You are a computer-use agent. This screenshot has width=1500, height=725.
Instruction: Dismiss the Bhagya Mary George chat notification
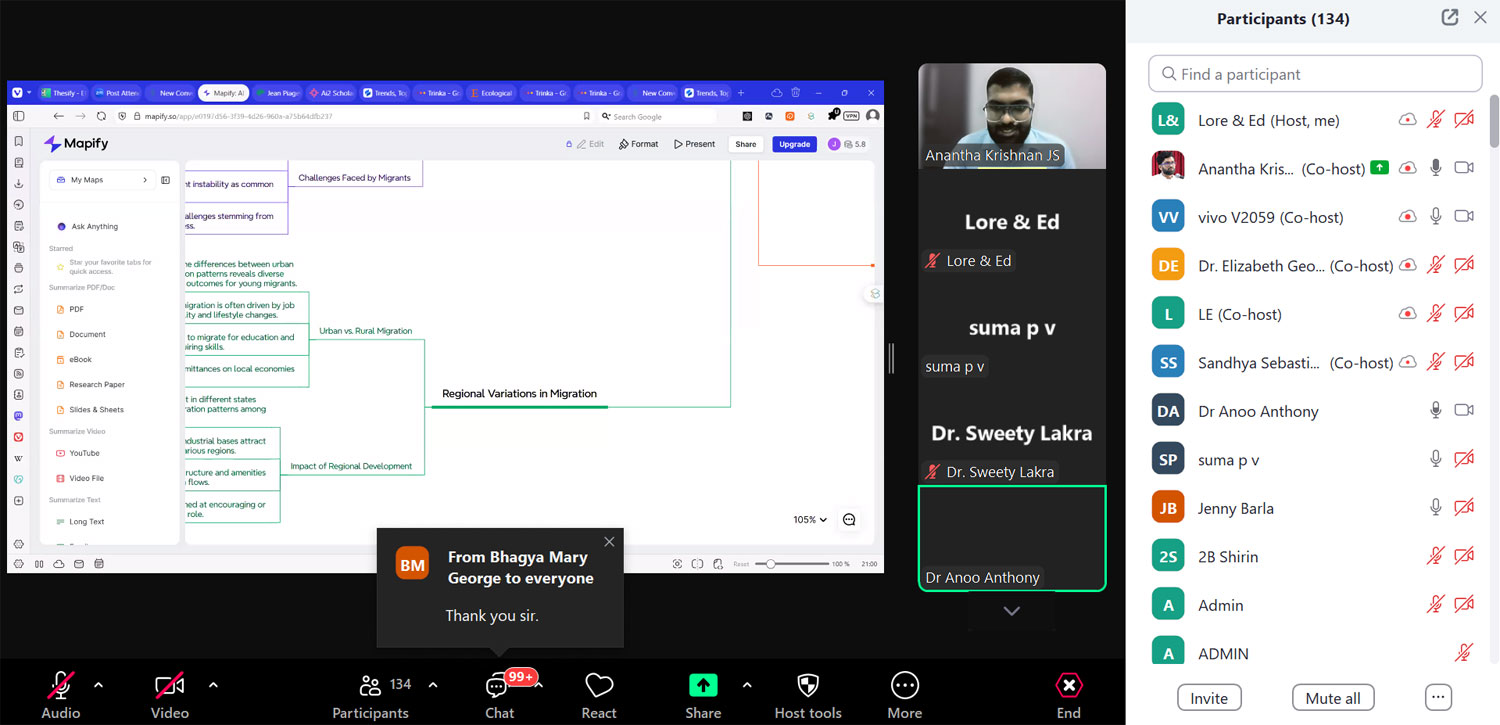tap(609, 542)
